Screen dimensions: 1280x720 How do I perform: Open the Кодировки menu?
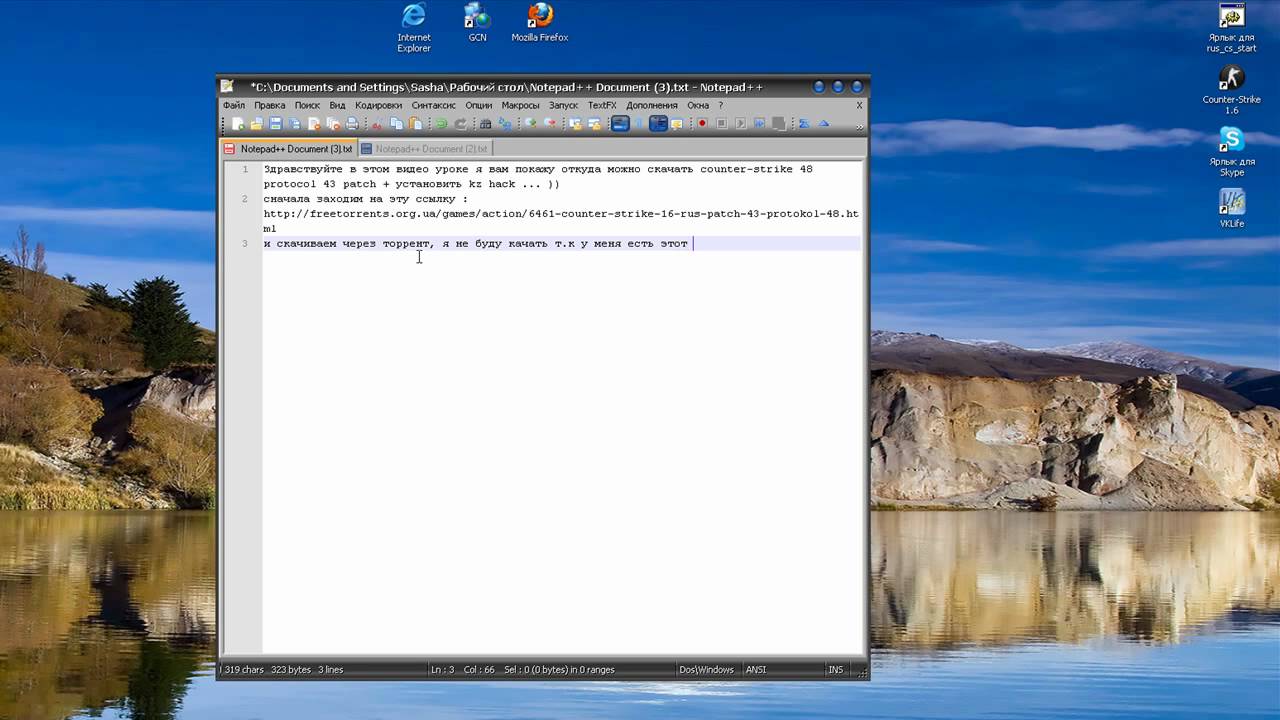(x=378, y=105)
